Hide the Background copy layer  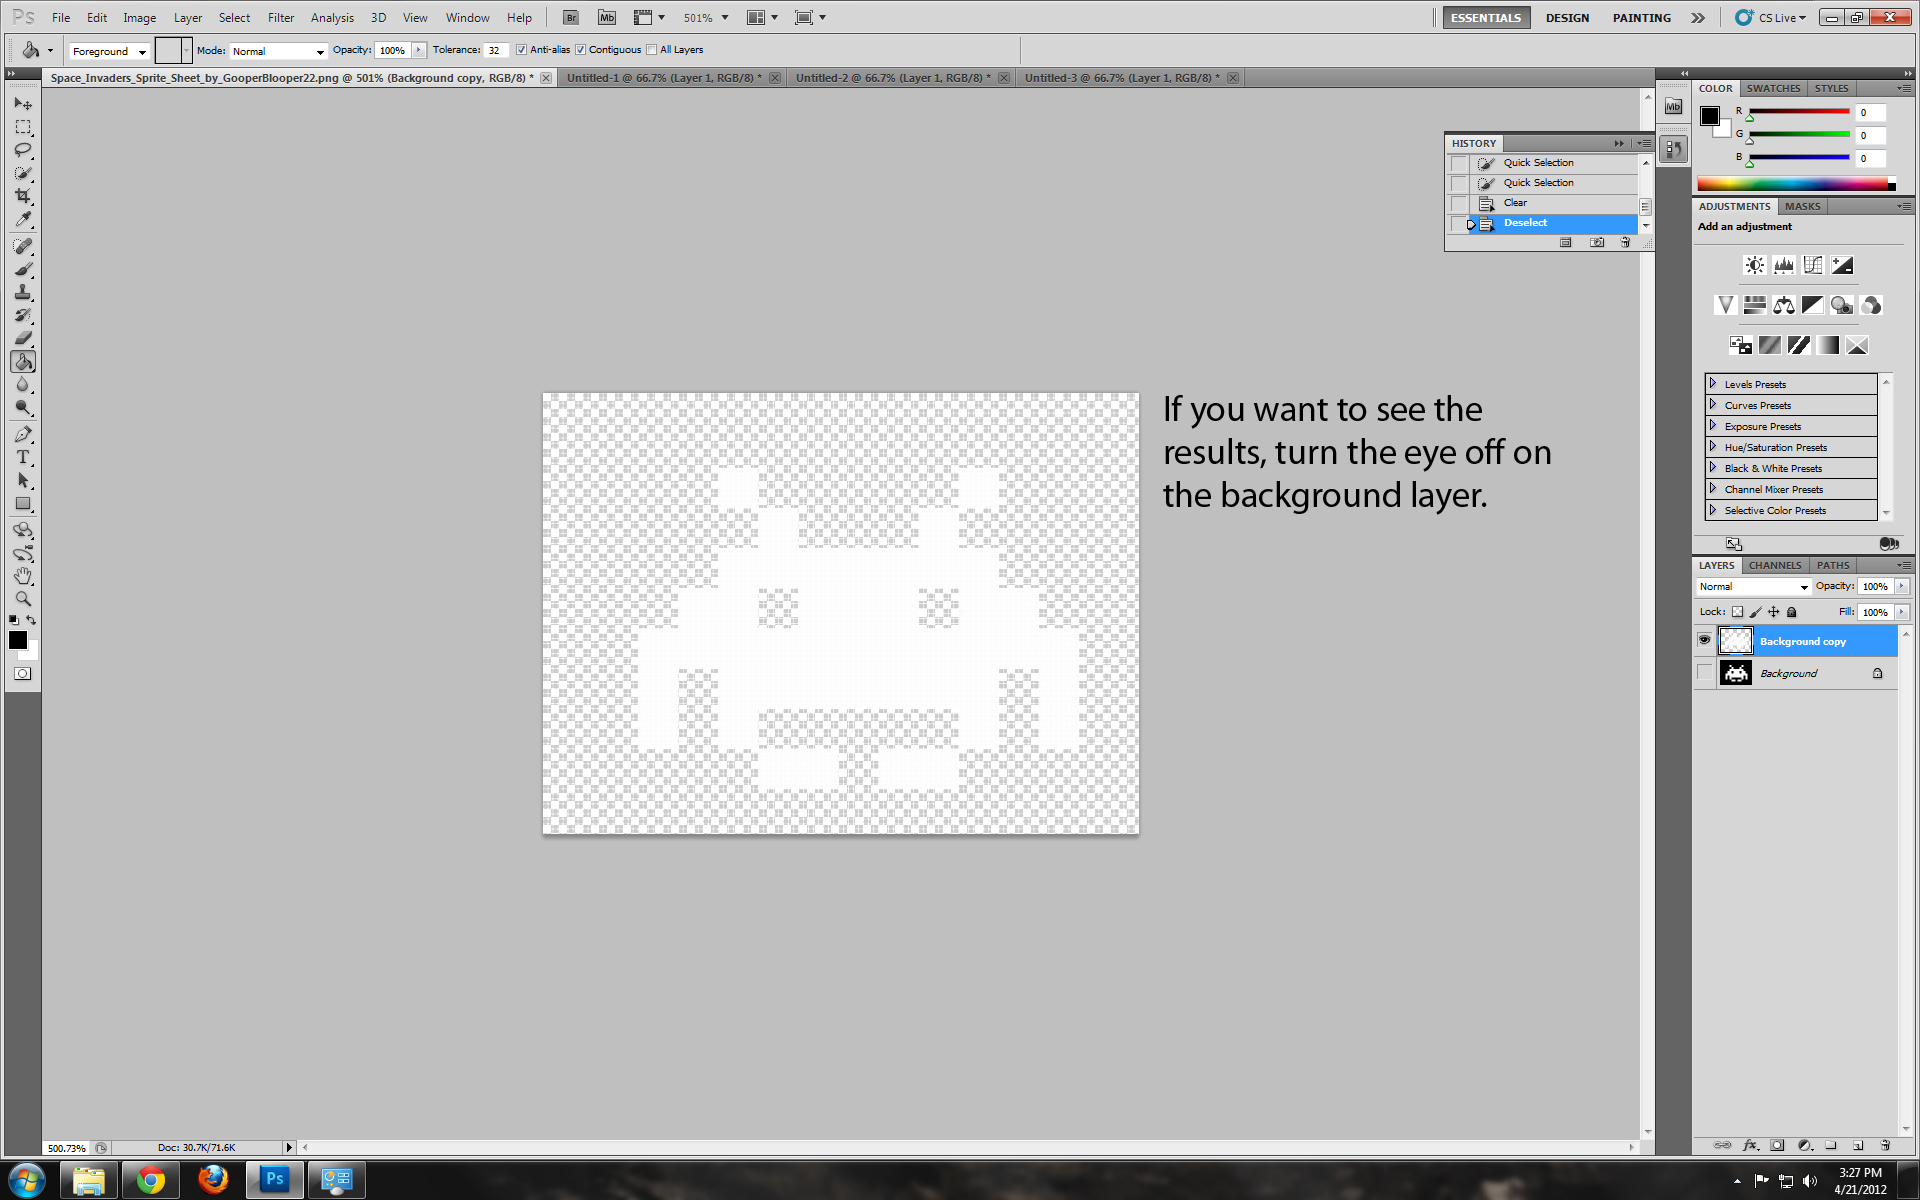click(1705, 641)
